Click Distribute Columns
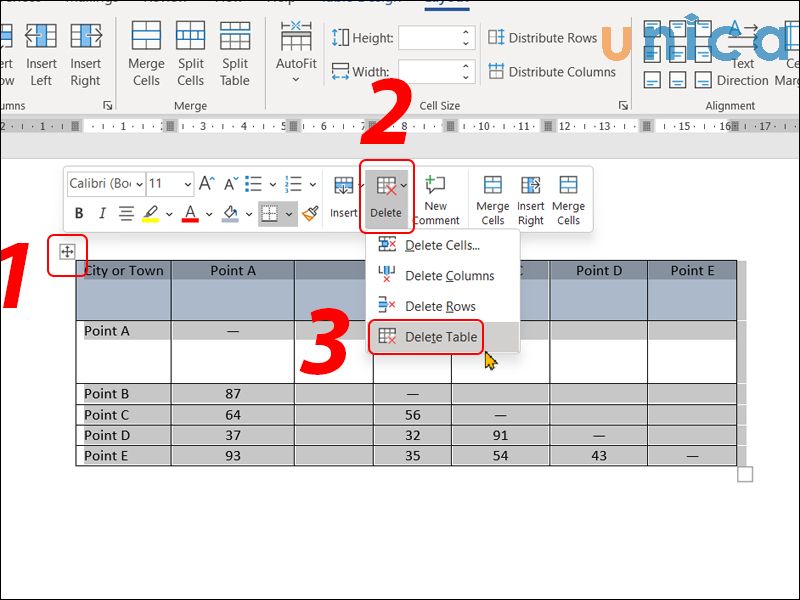Image resolution: width=800 pixels, height=600 pixels. point(552,71)
